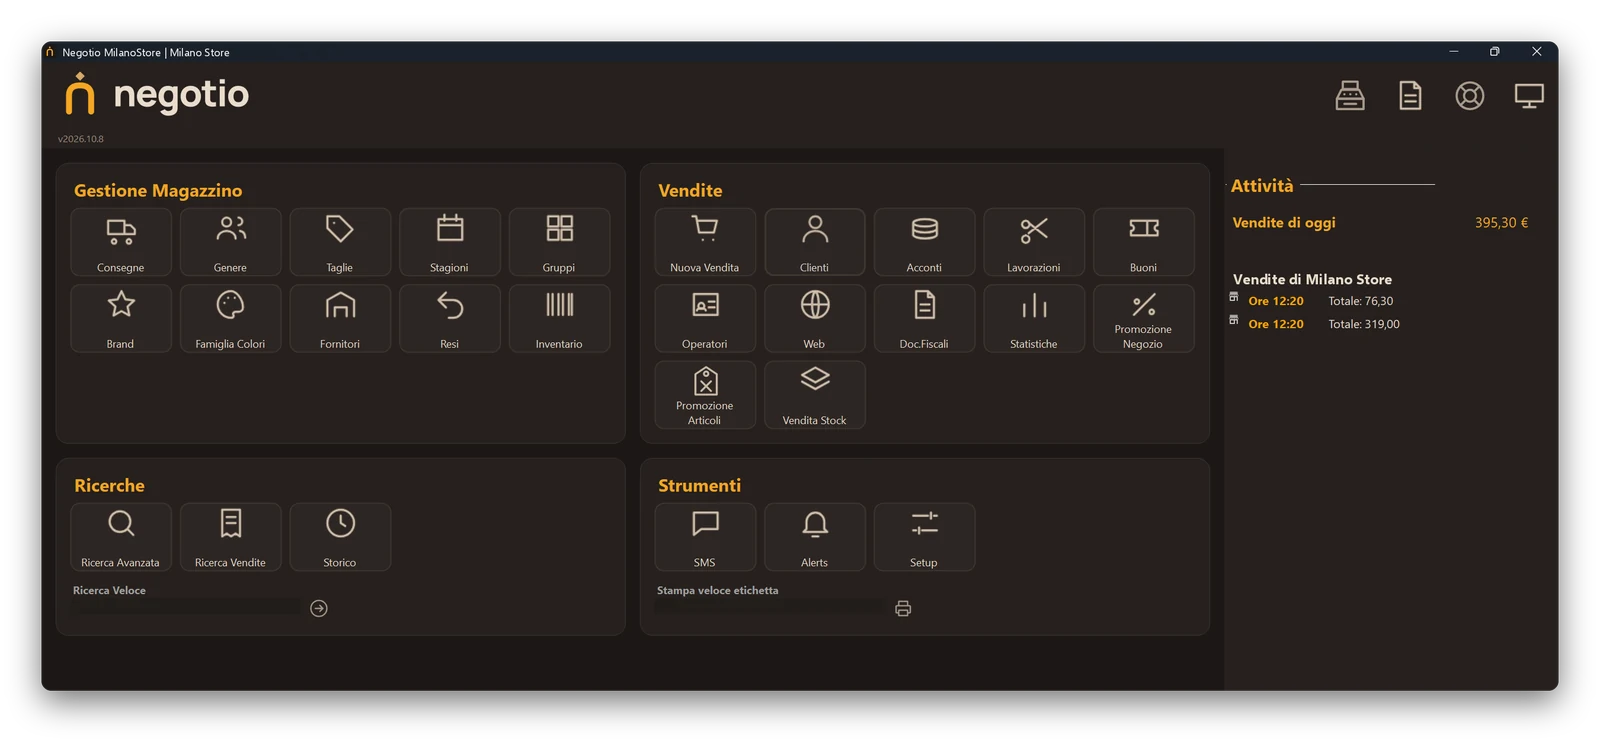1600x744 pixels.
Task: Open the Fornitori warehouse tile
Action: [340, 318]
